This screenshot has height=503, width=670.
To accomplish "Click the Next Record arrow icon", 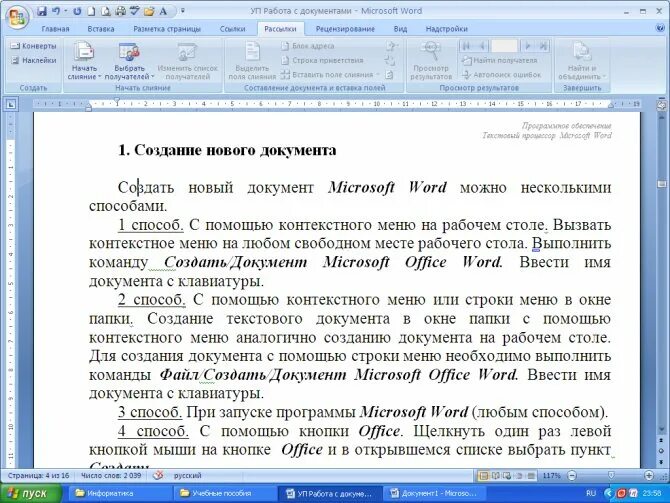I will pos(528,46).
